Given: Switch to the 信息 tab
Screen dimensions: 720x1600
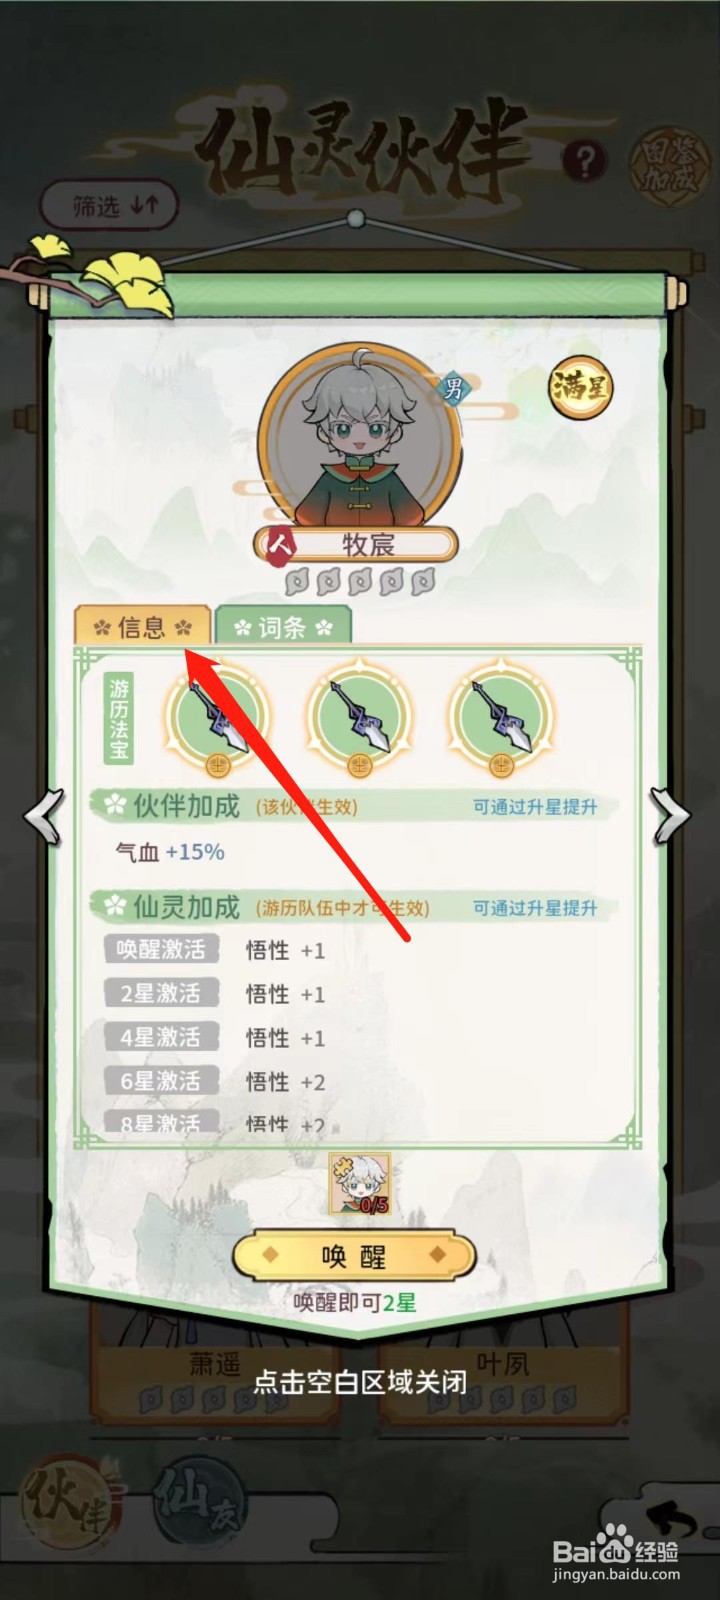Looking at the screenshot, I should click(x=143, y=626).
